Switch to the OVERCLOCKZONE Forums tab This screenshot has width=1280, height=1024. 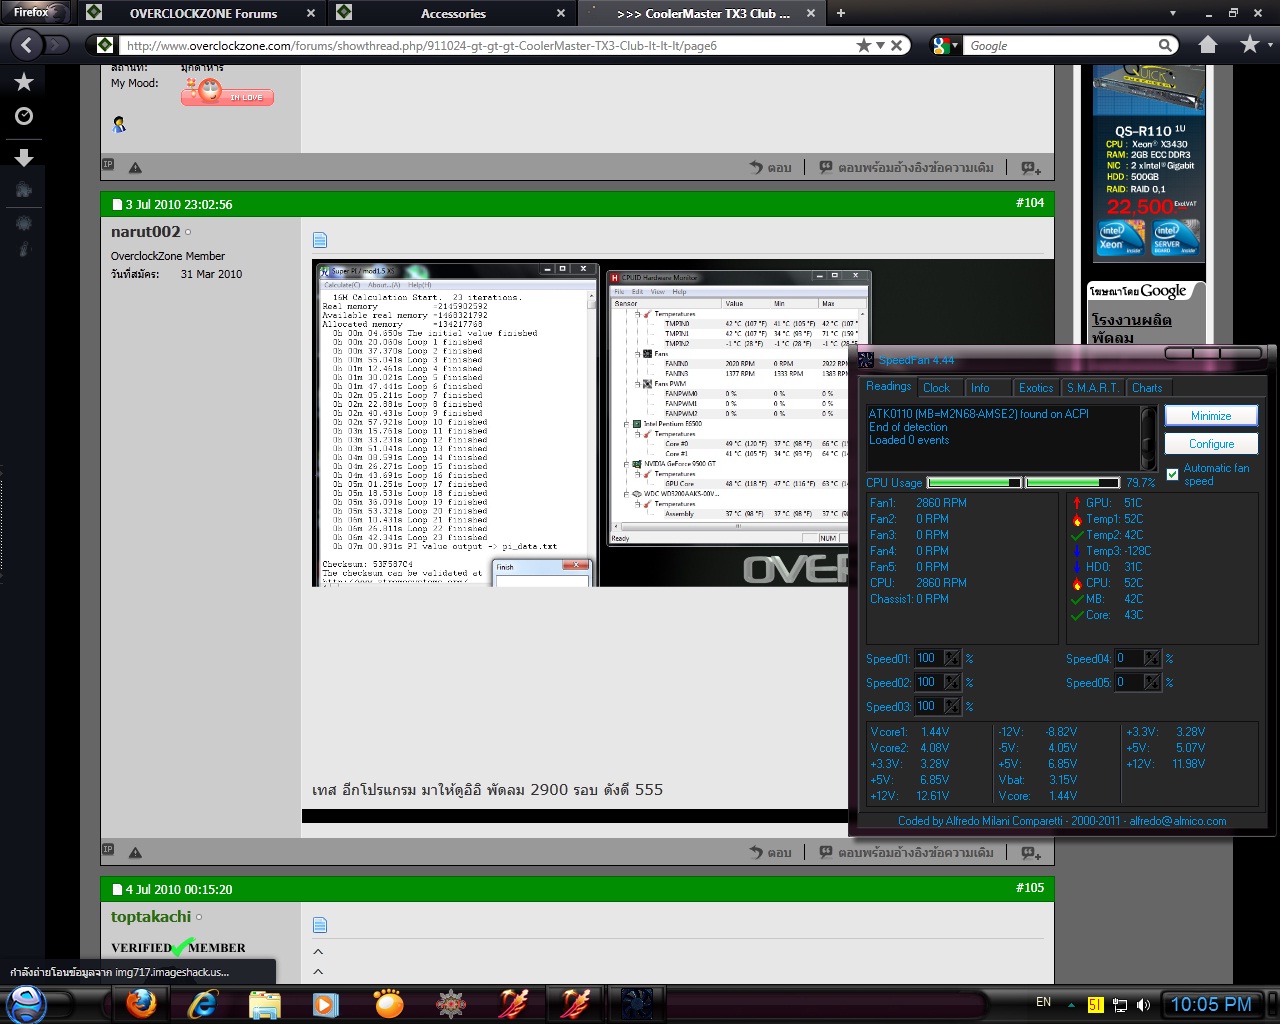point(202,13)
